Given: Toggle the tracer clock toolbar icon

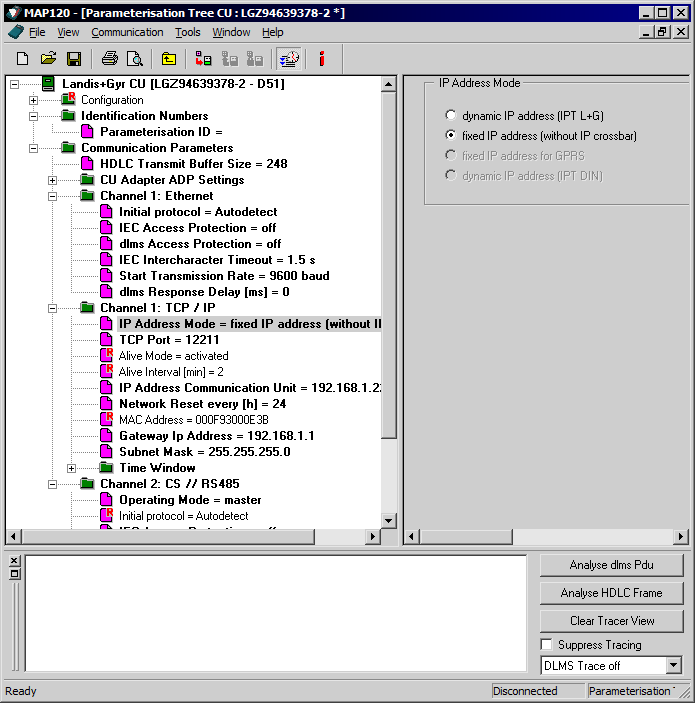Looking at the screenshot, I should [288, 59].
